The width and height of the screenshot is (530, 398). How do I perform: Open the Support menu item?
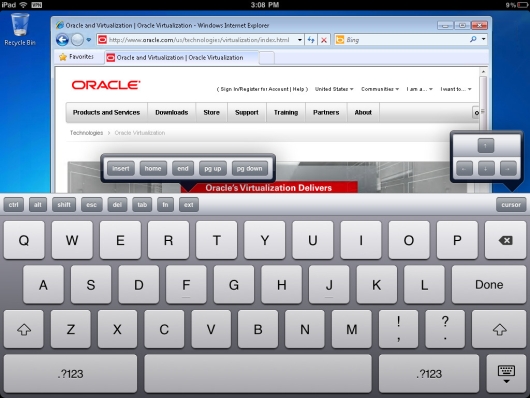coord(247,112)
